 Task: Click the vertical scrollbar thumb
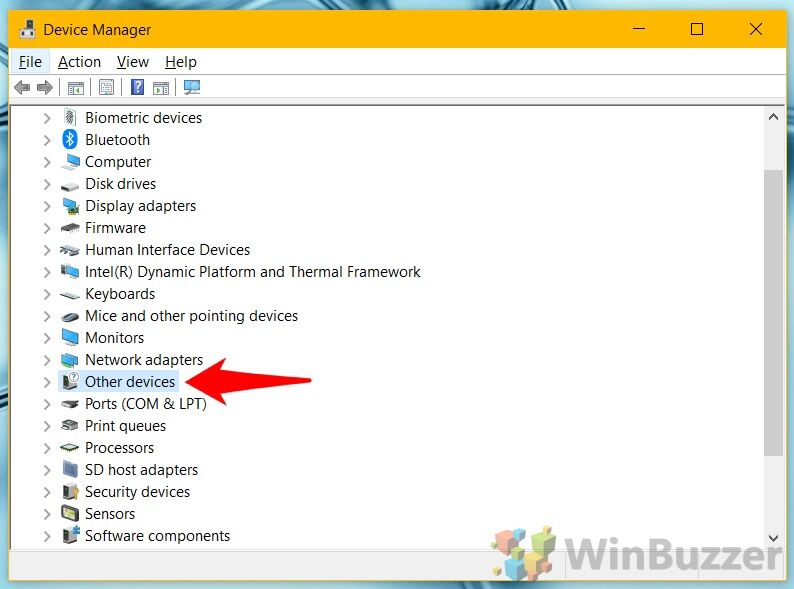pos(773,312)
